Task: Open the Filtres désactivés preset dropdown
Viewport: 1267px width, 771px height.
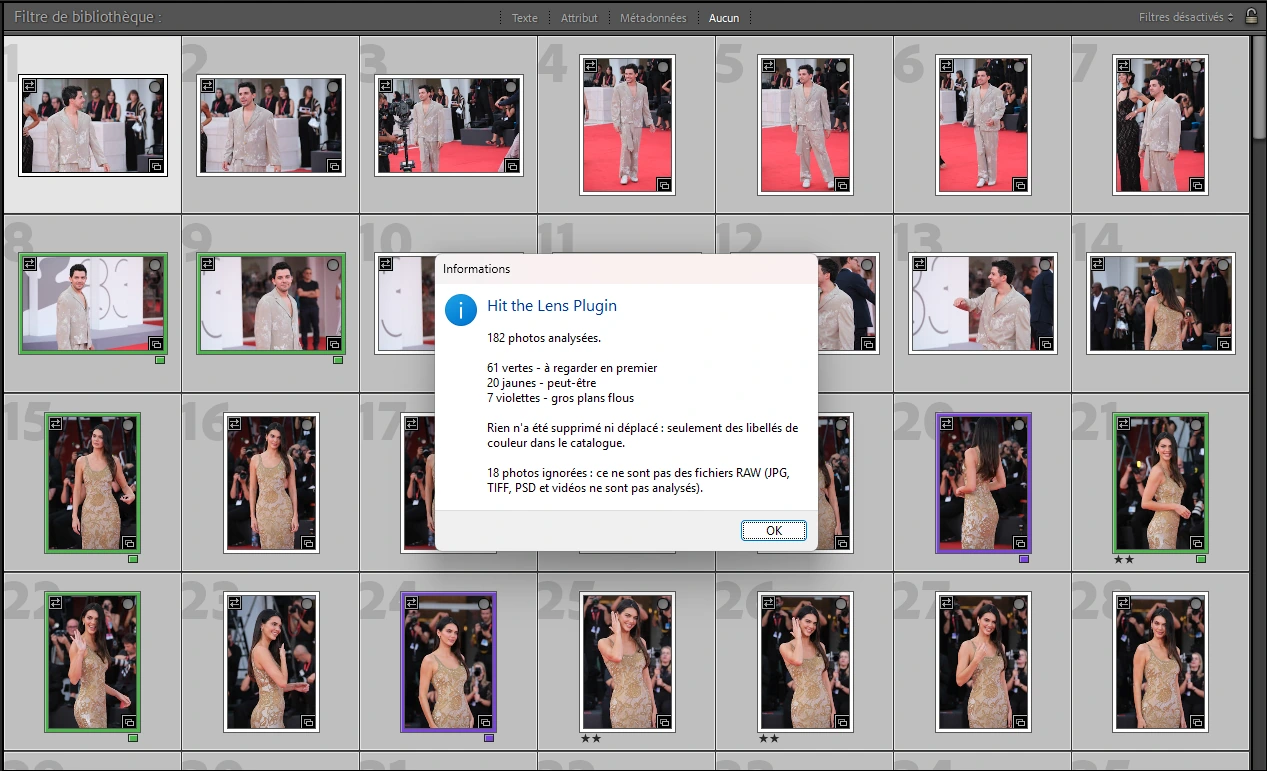Action: pos(1186,17)
